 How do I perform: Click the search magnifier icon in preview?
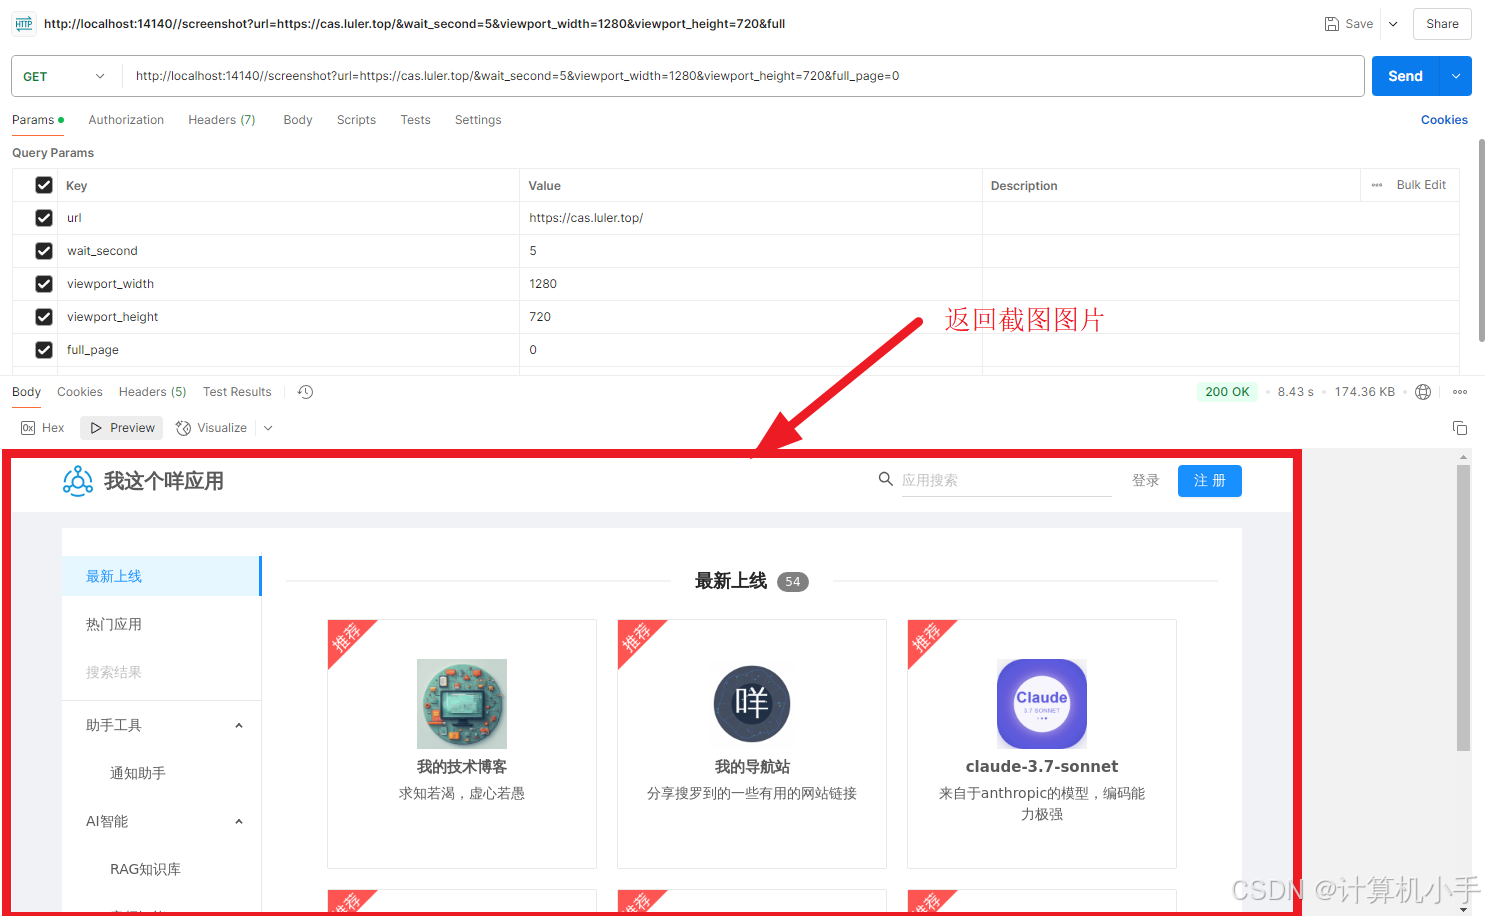pyautogui.click(x=885, y=479)
